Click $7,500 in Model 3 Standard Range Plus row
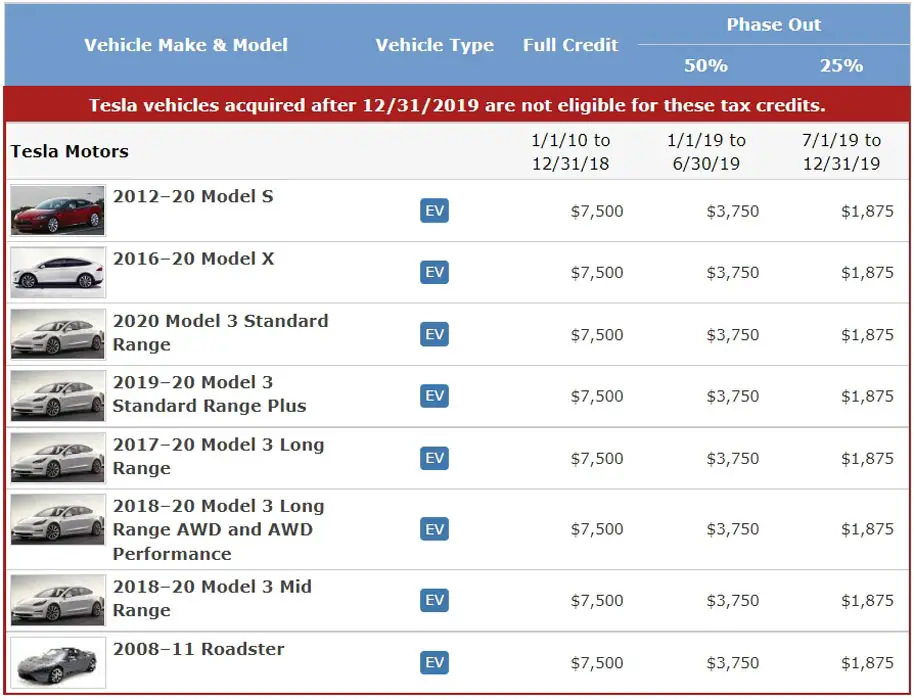This screenshot has width=914, height=700. click(x=597, y=396)
